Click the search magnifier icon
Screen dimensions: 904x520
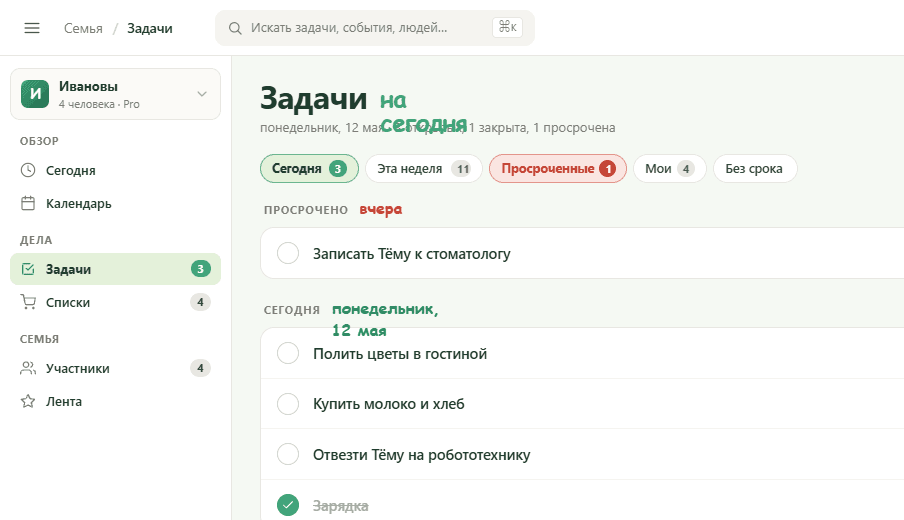click(235, 28)
